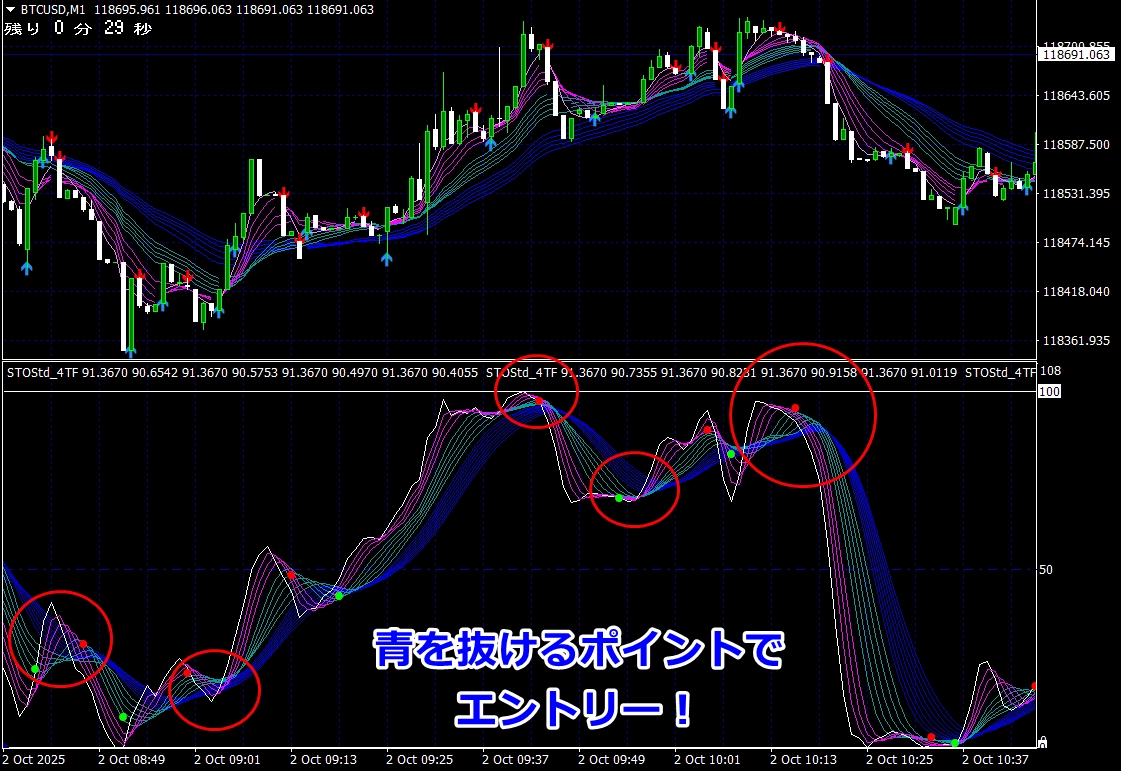Click the red circle around the 09:01 crossover
Image resolution: width=1121 pixels, height=771 pixels.
[x=214, y=689]
